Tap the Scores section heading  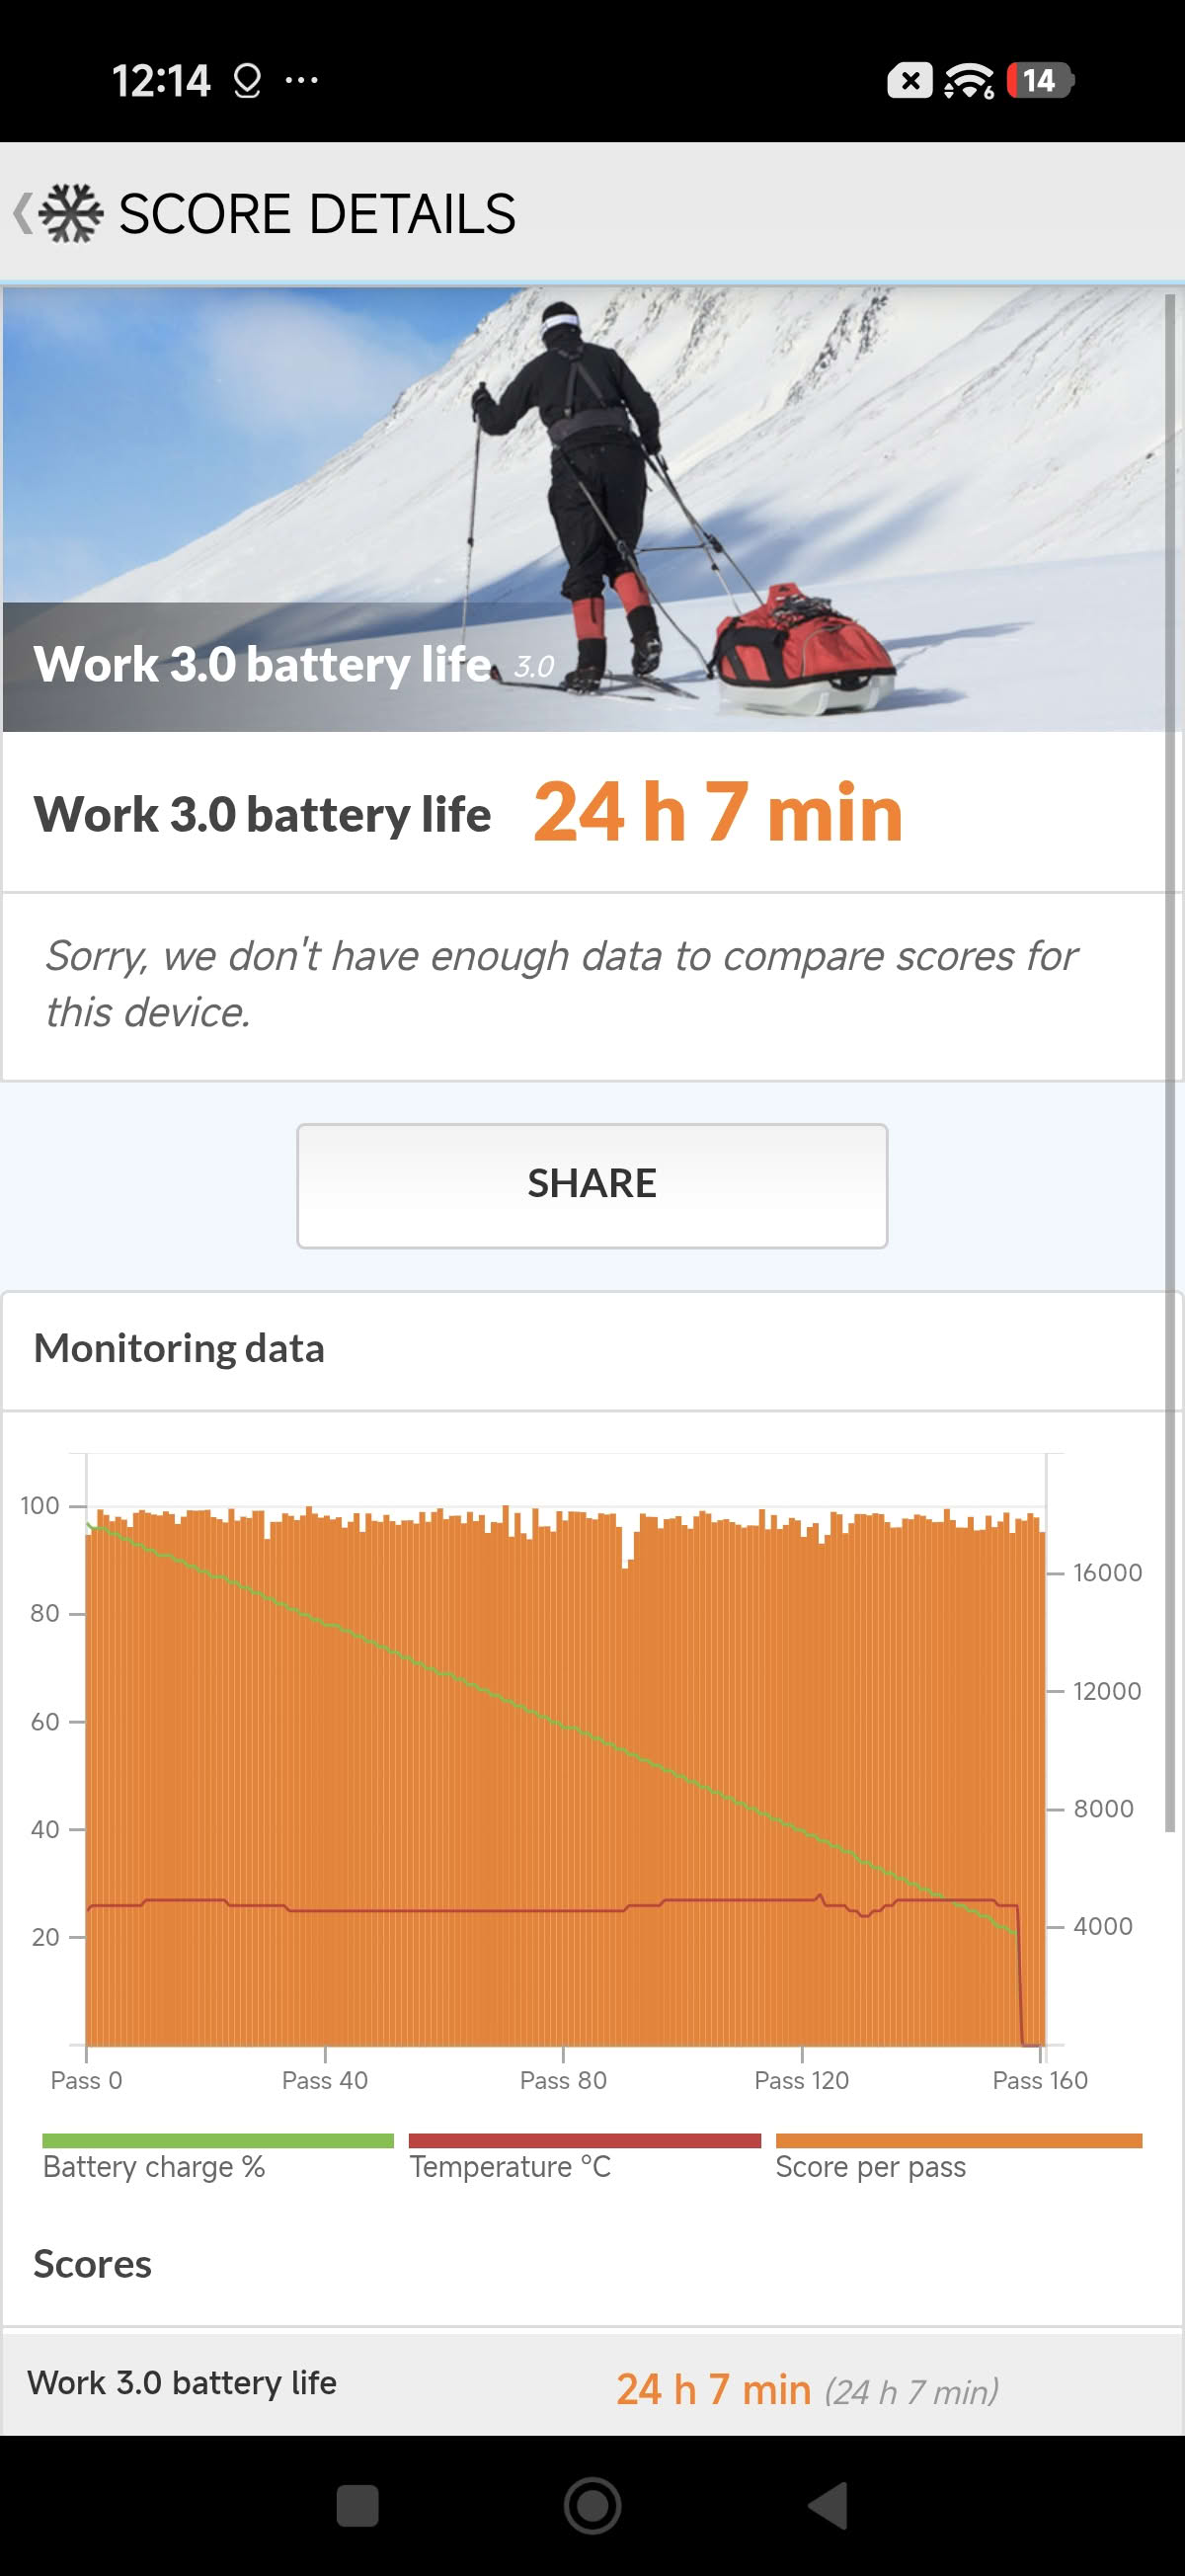click(x=92, y=2264)
